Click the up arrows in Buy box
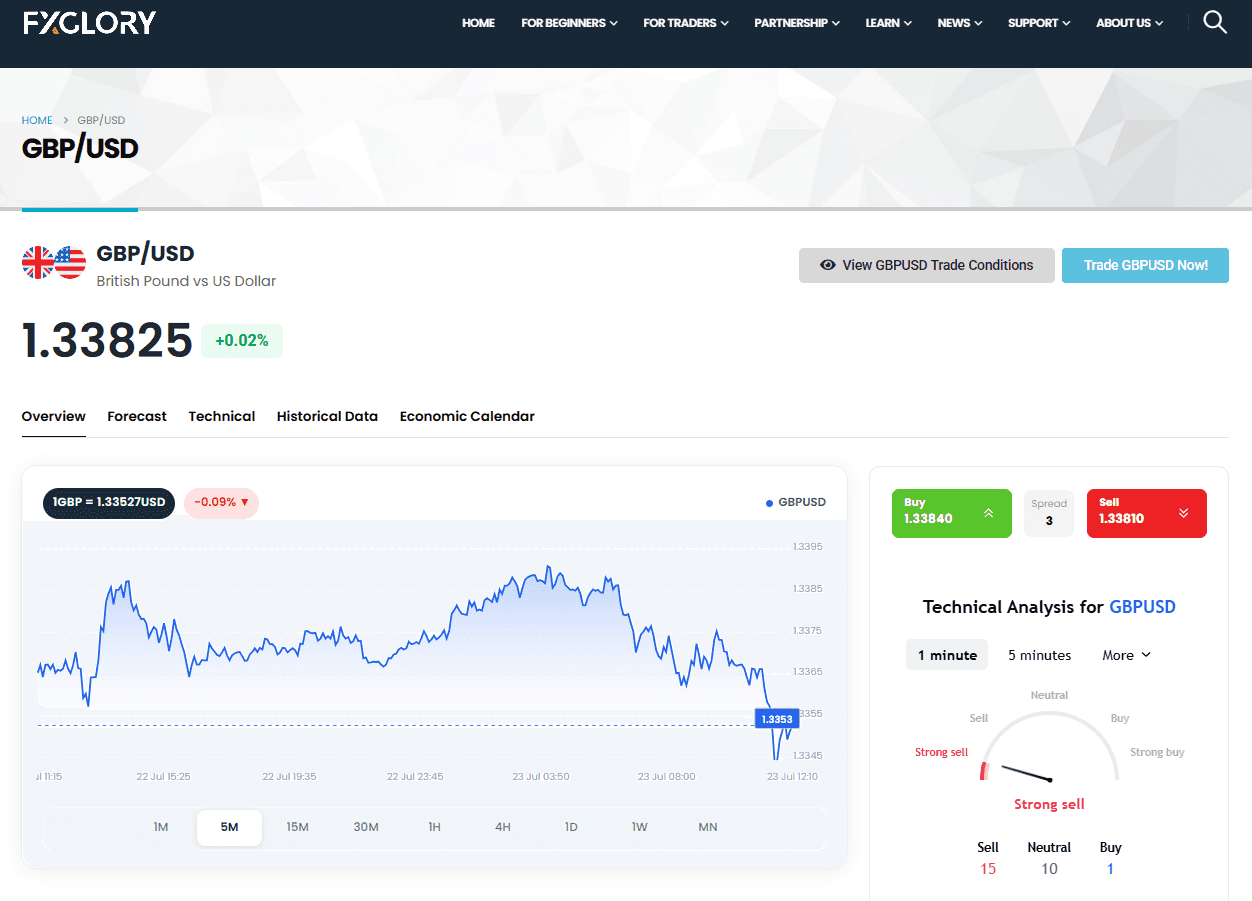The width and height of the screenshot is (1252, 901). coord(988,513)
